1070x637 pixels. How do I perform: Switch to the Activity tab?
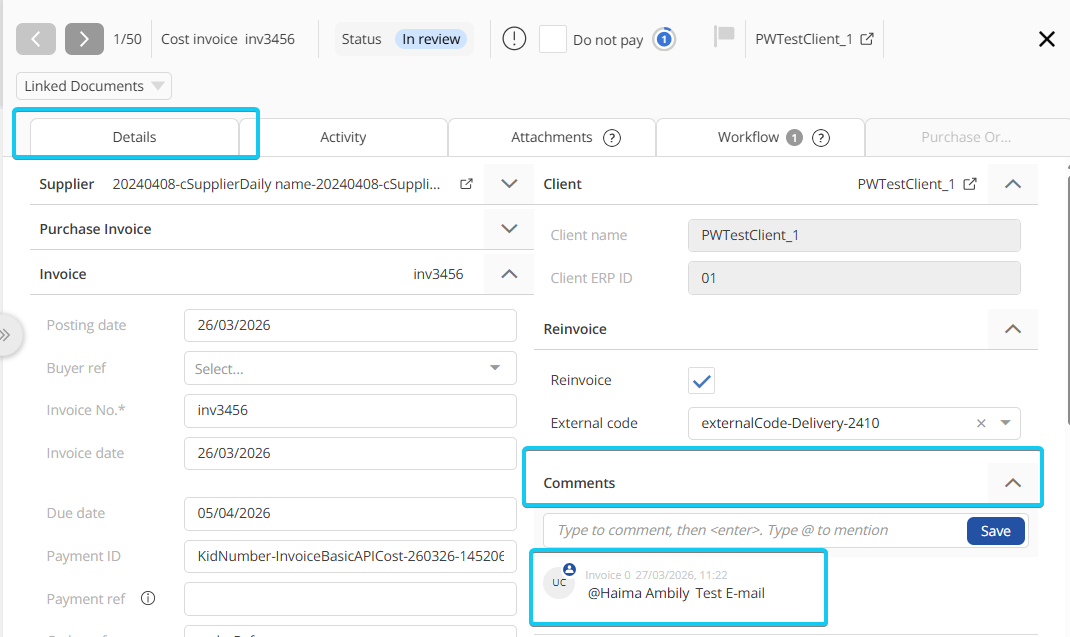tap(343, 137)
